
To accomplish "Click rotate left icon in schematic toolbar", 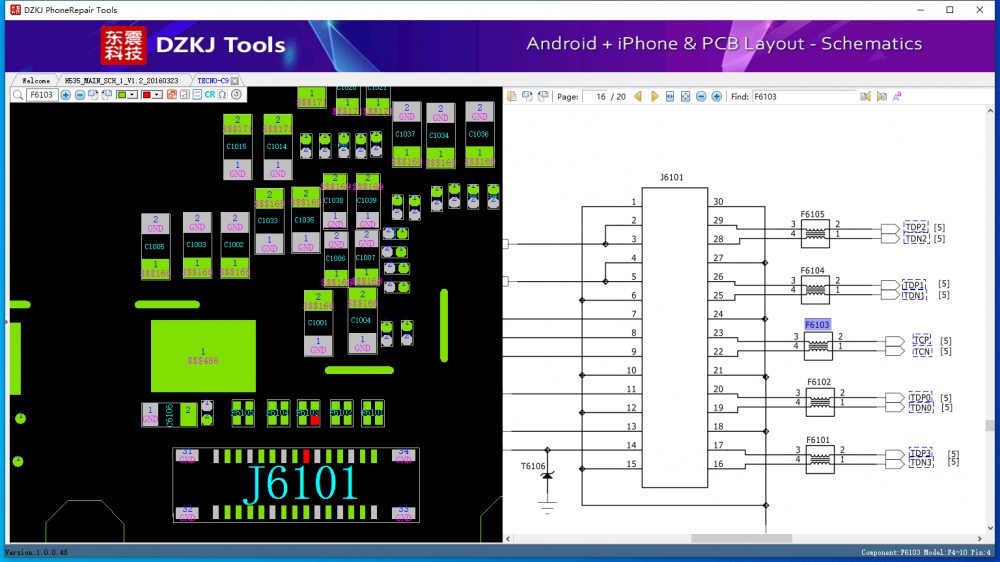I will [527, 96].
